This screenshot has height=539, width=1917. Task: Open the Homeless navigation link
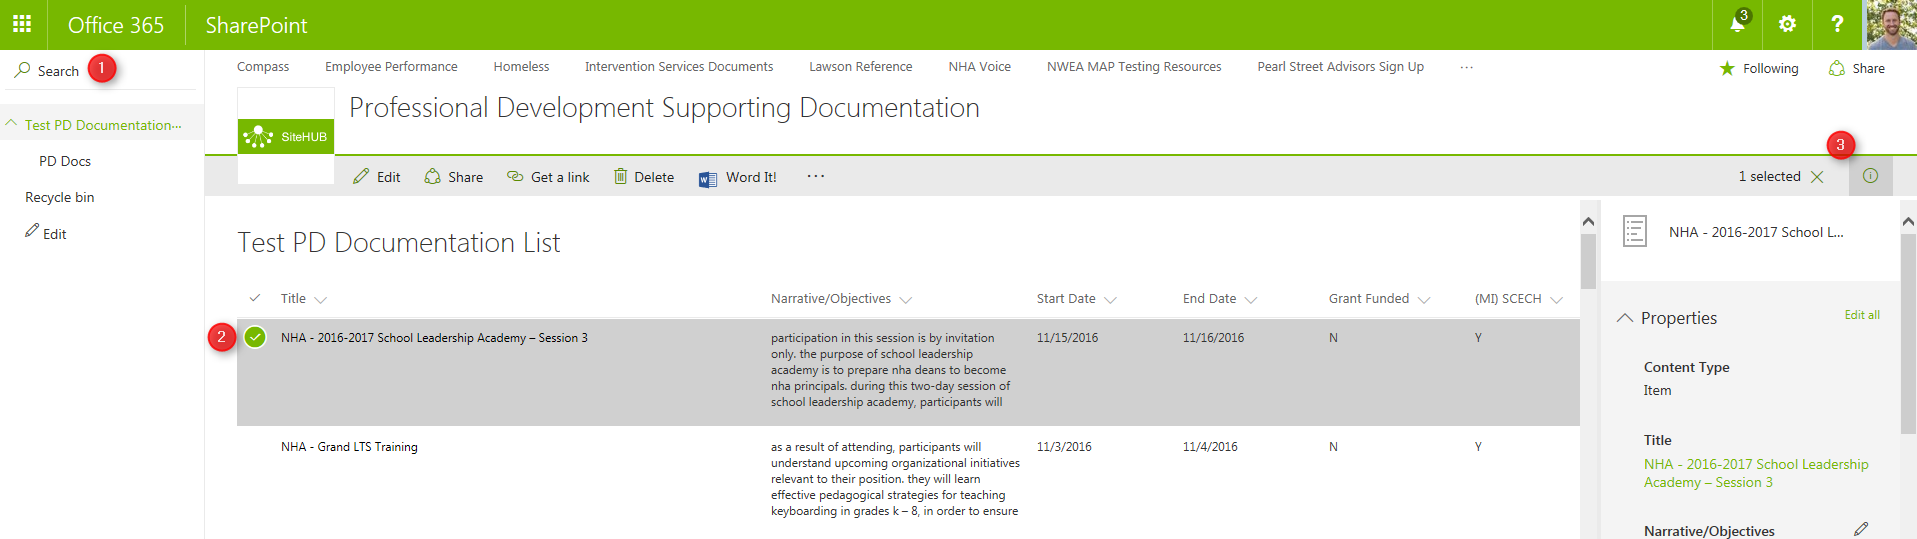pos(521,67)
